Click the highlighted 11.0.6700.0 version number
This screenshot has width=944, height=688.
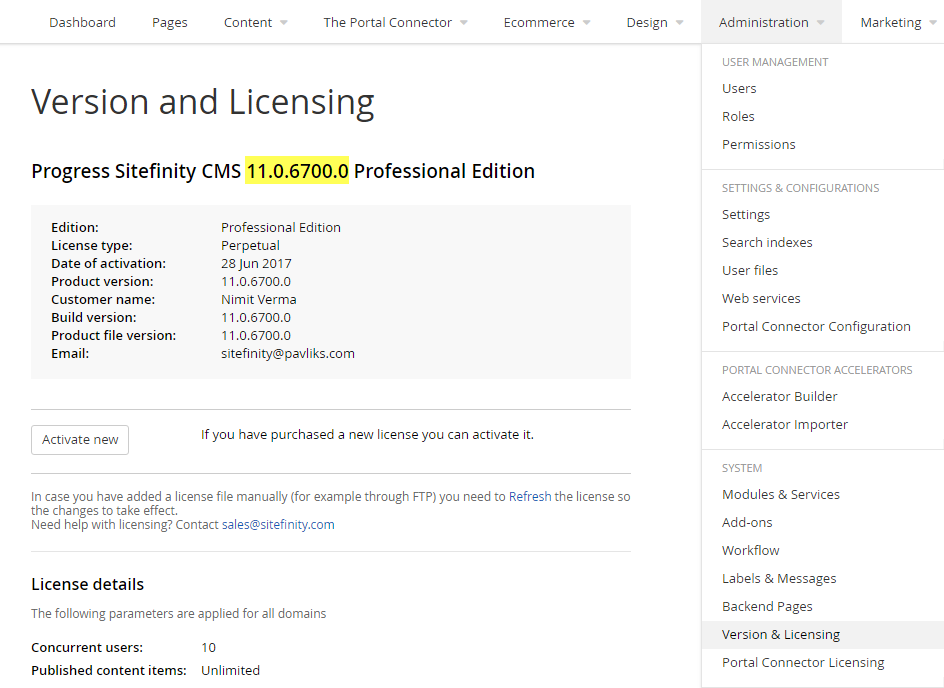point(297,171)
